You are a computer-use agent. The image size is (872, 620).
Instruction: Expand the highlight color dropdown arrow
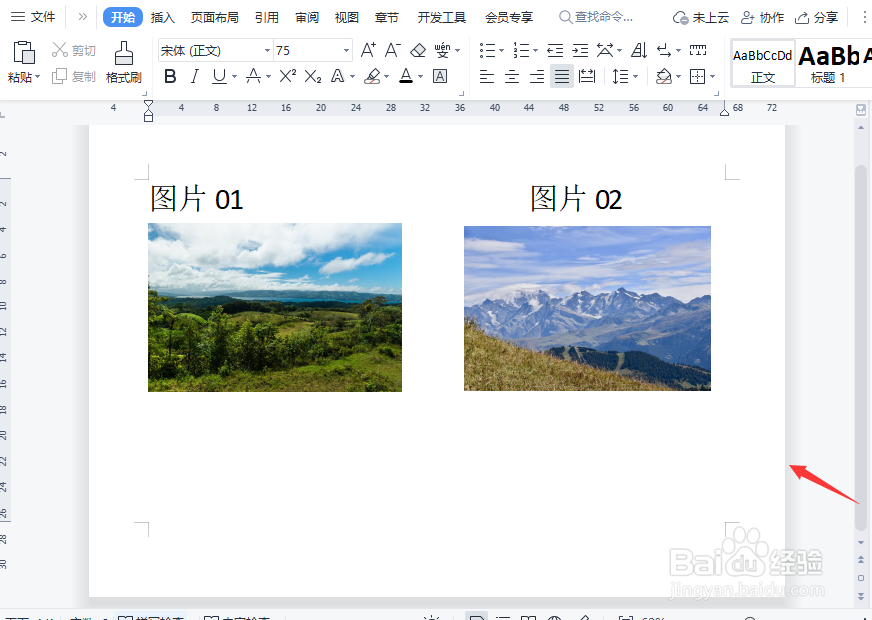pyautogui.click(x=387, y=76)
